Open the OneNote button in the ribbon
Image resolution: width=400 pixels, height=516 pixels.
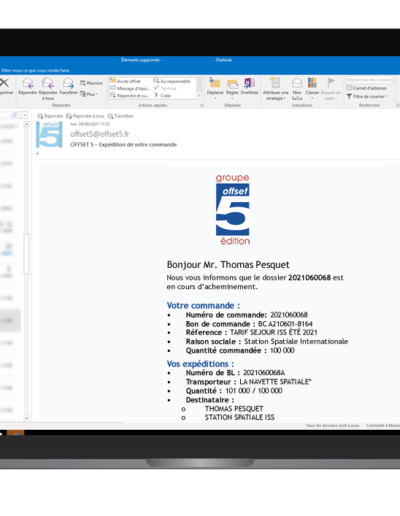249,86
